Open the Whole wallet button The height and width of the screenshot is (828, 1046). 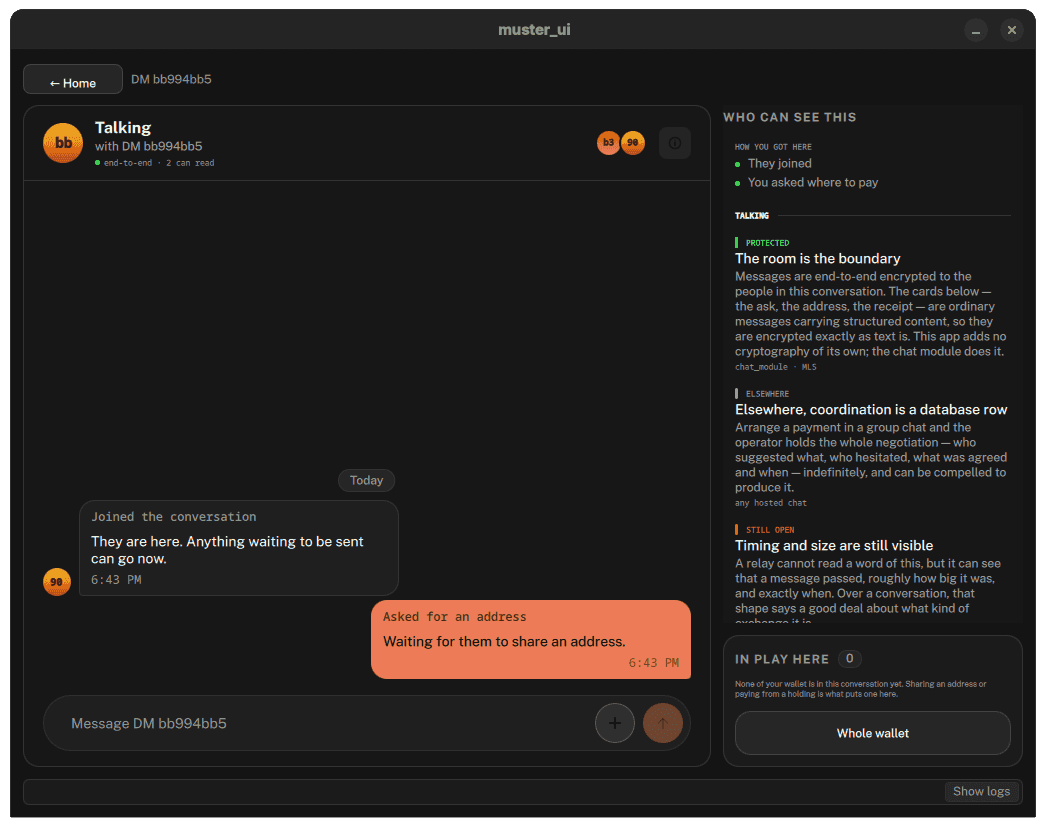point(873,733)
